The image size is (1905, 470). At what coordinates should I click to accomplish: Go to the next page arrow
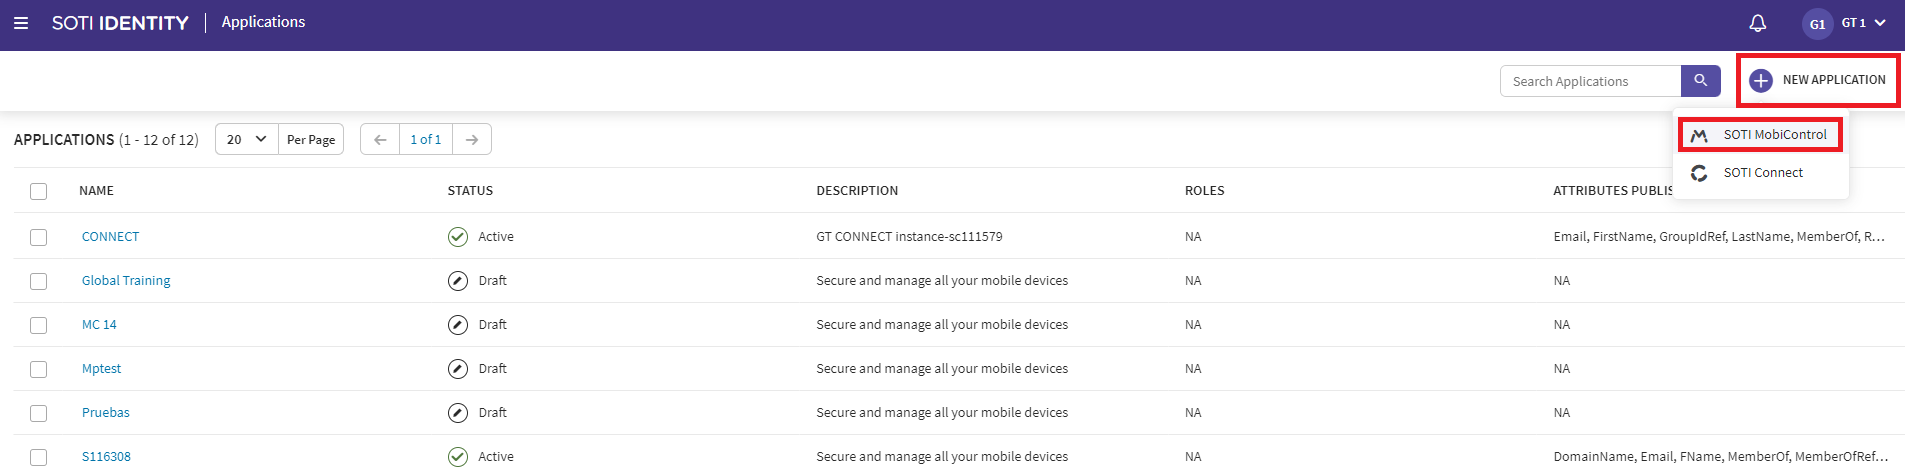(472, 140)
